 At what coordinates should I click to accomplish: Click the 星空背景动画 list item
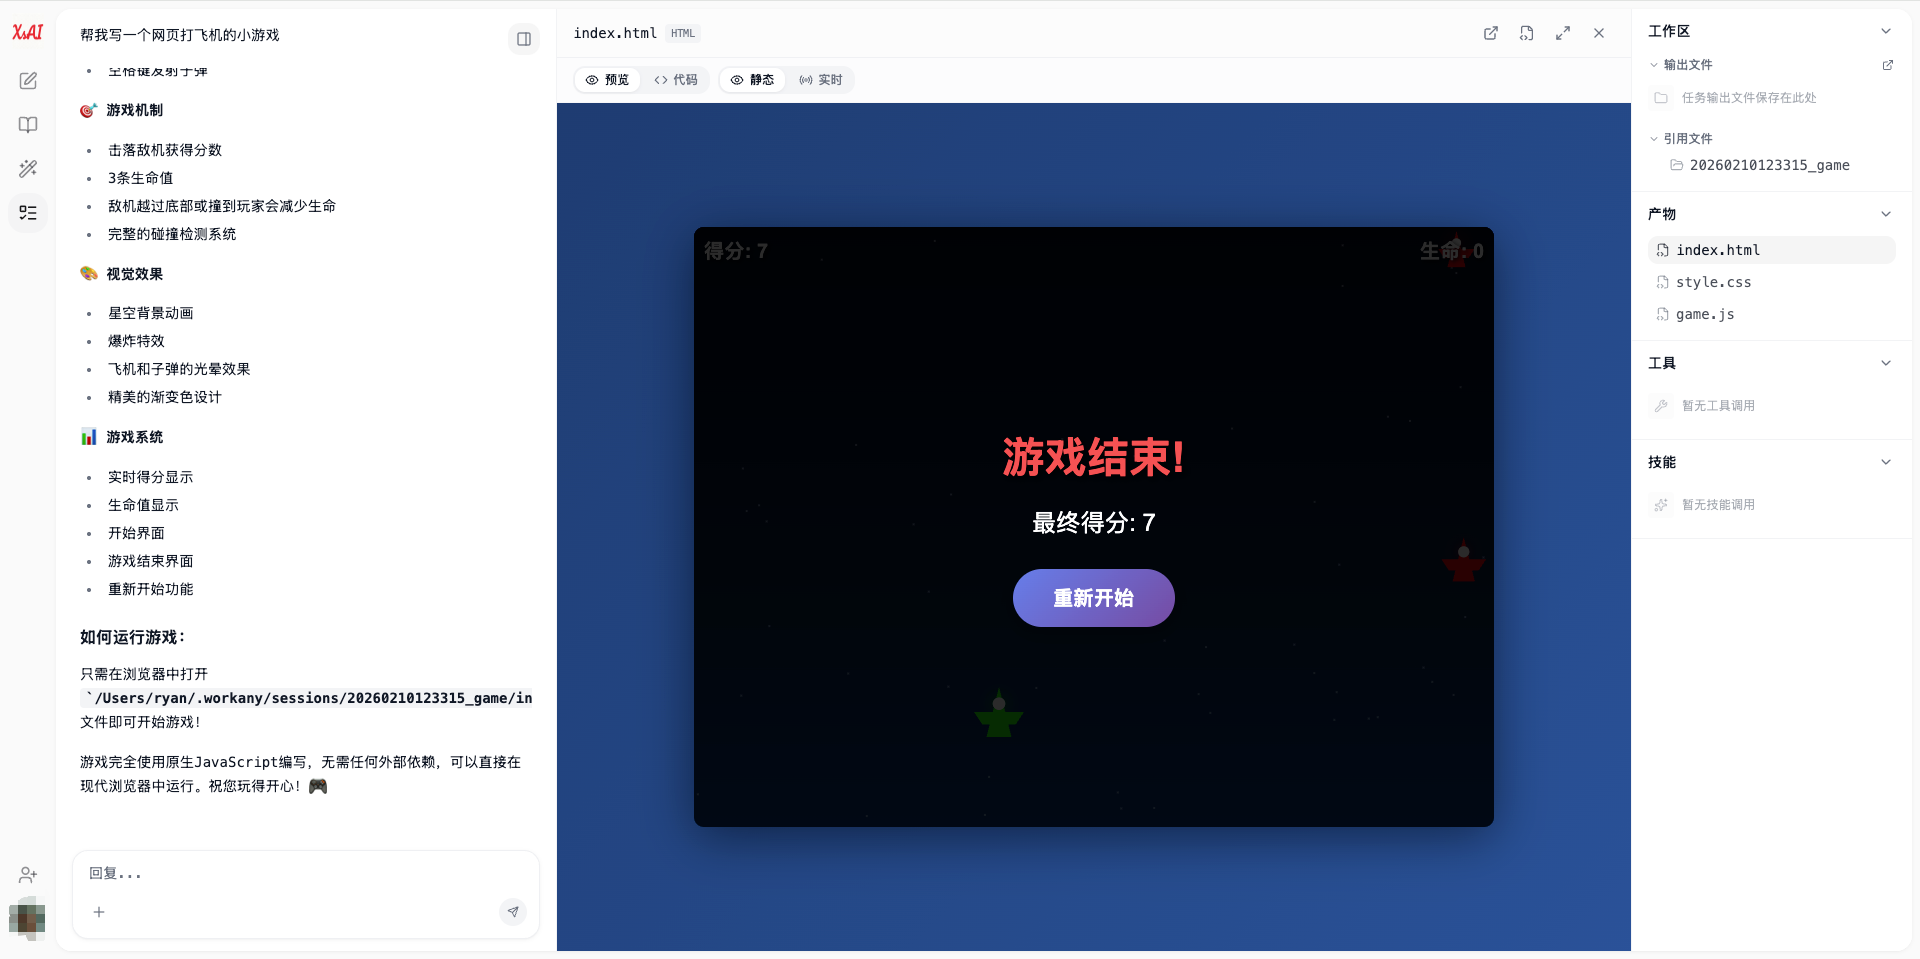coord(151,313)
